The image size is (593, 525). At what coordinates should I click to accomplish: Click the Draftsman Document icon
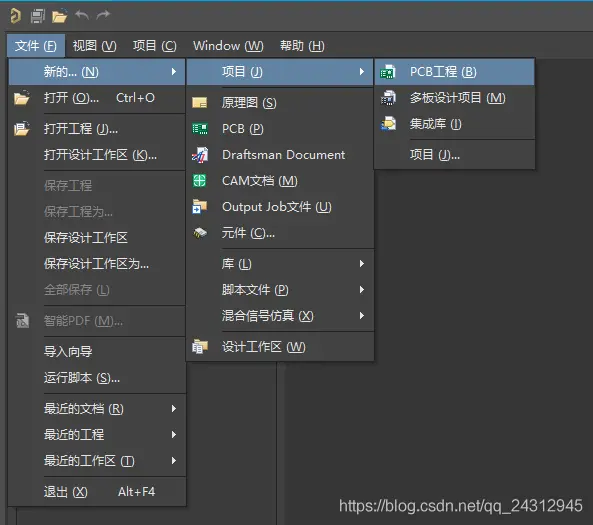tap(200, 155)
